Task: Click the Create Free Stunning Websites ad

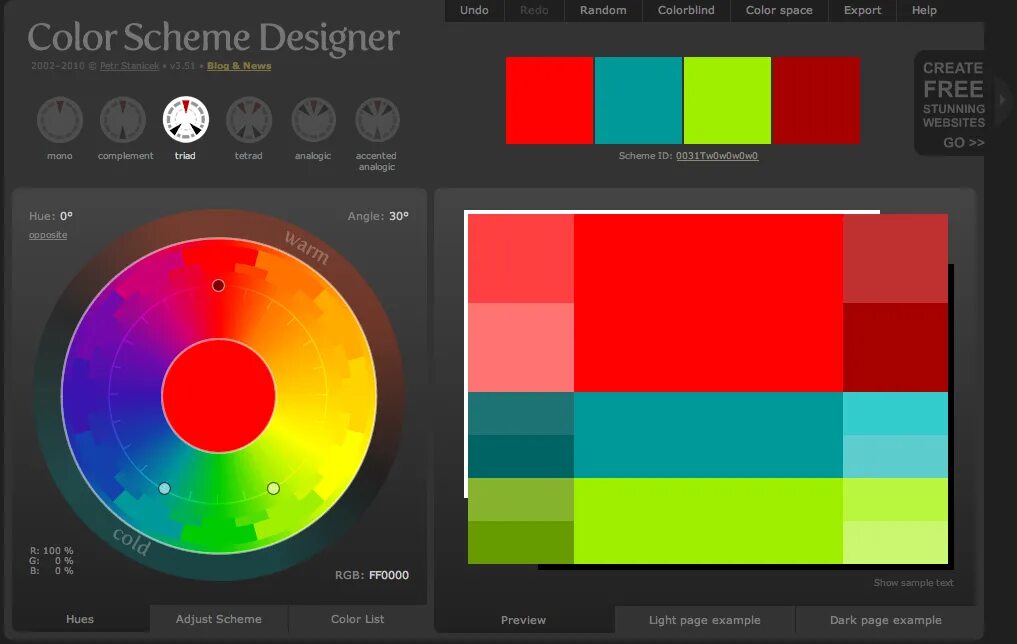Action: pos(952,104)
